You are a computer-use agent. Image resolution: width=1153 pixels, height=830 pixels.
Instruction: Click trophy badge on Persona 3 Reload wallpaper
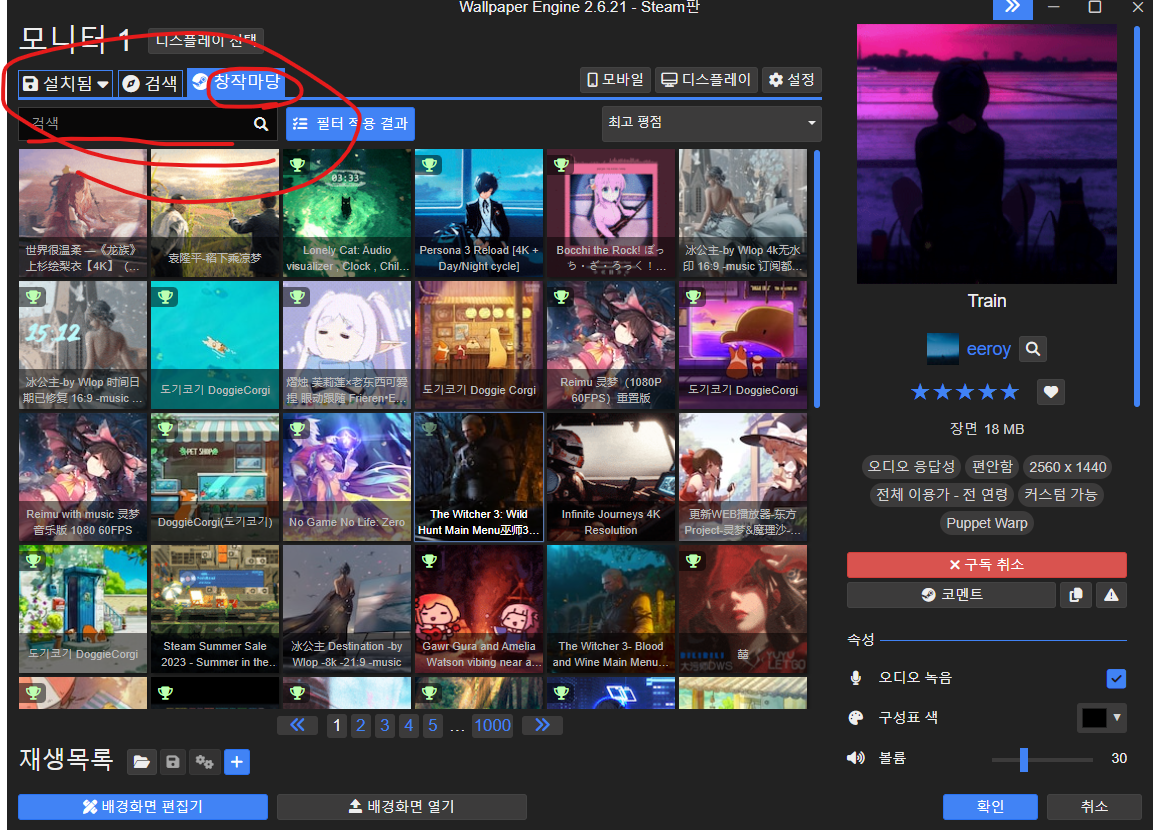[x=429, y=165]
